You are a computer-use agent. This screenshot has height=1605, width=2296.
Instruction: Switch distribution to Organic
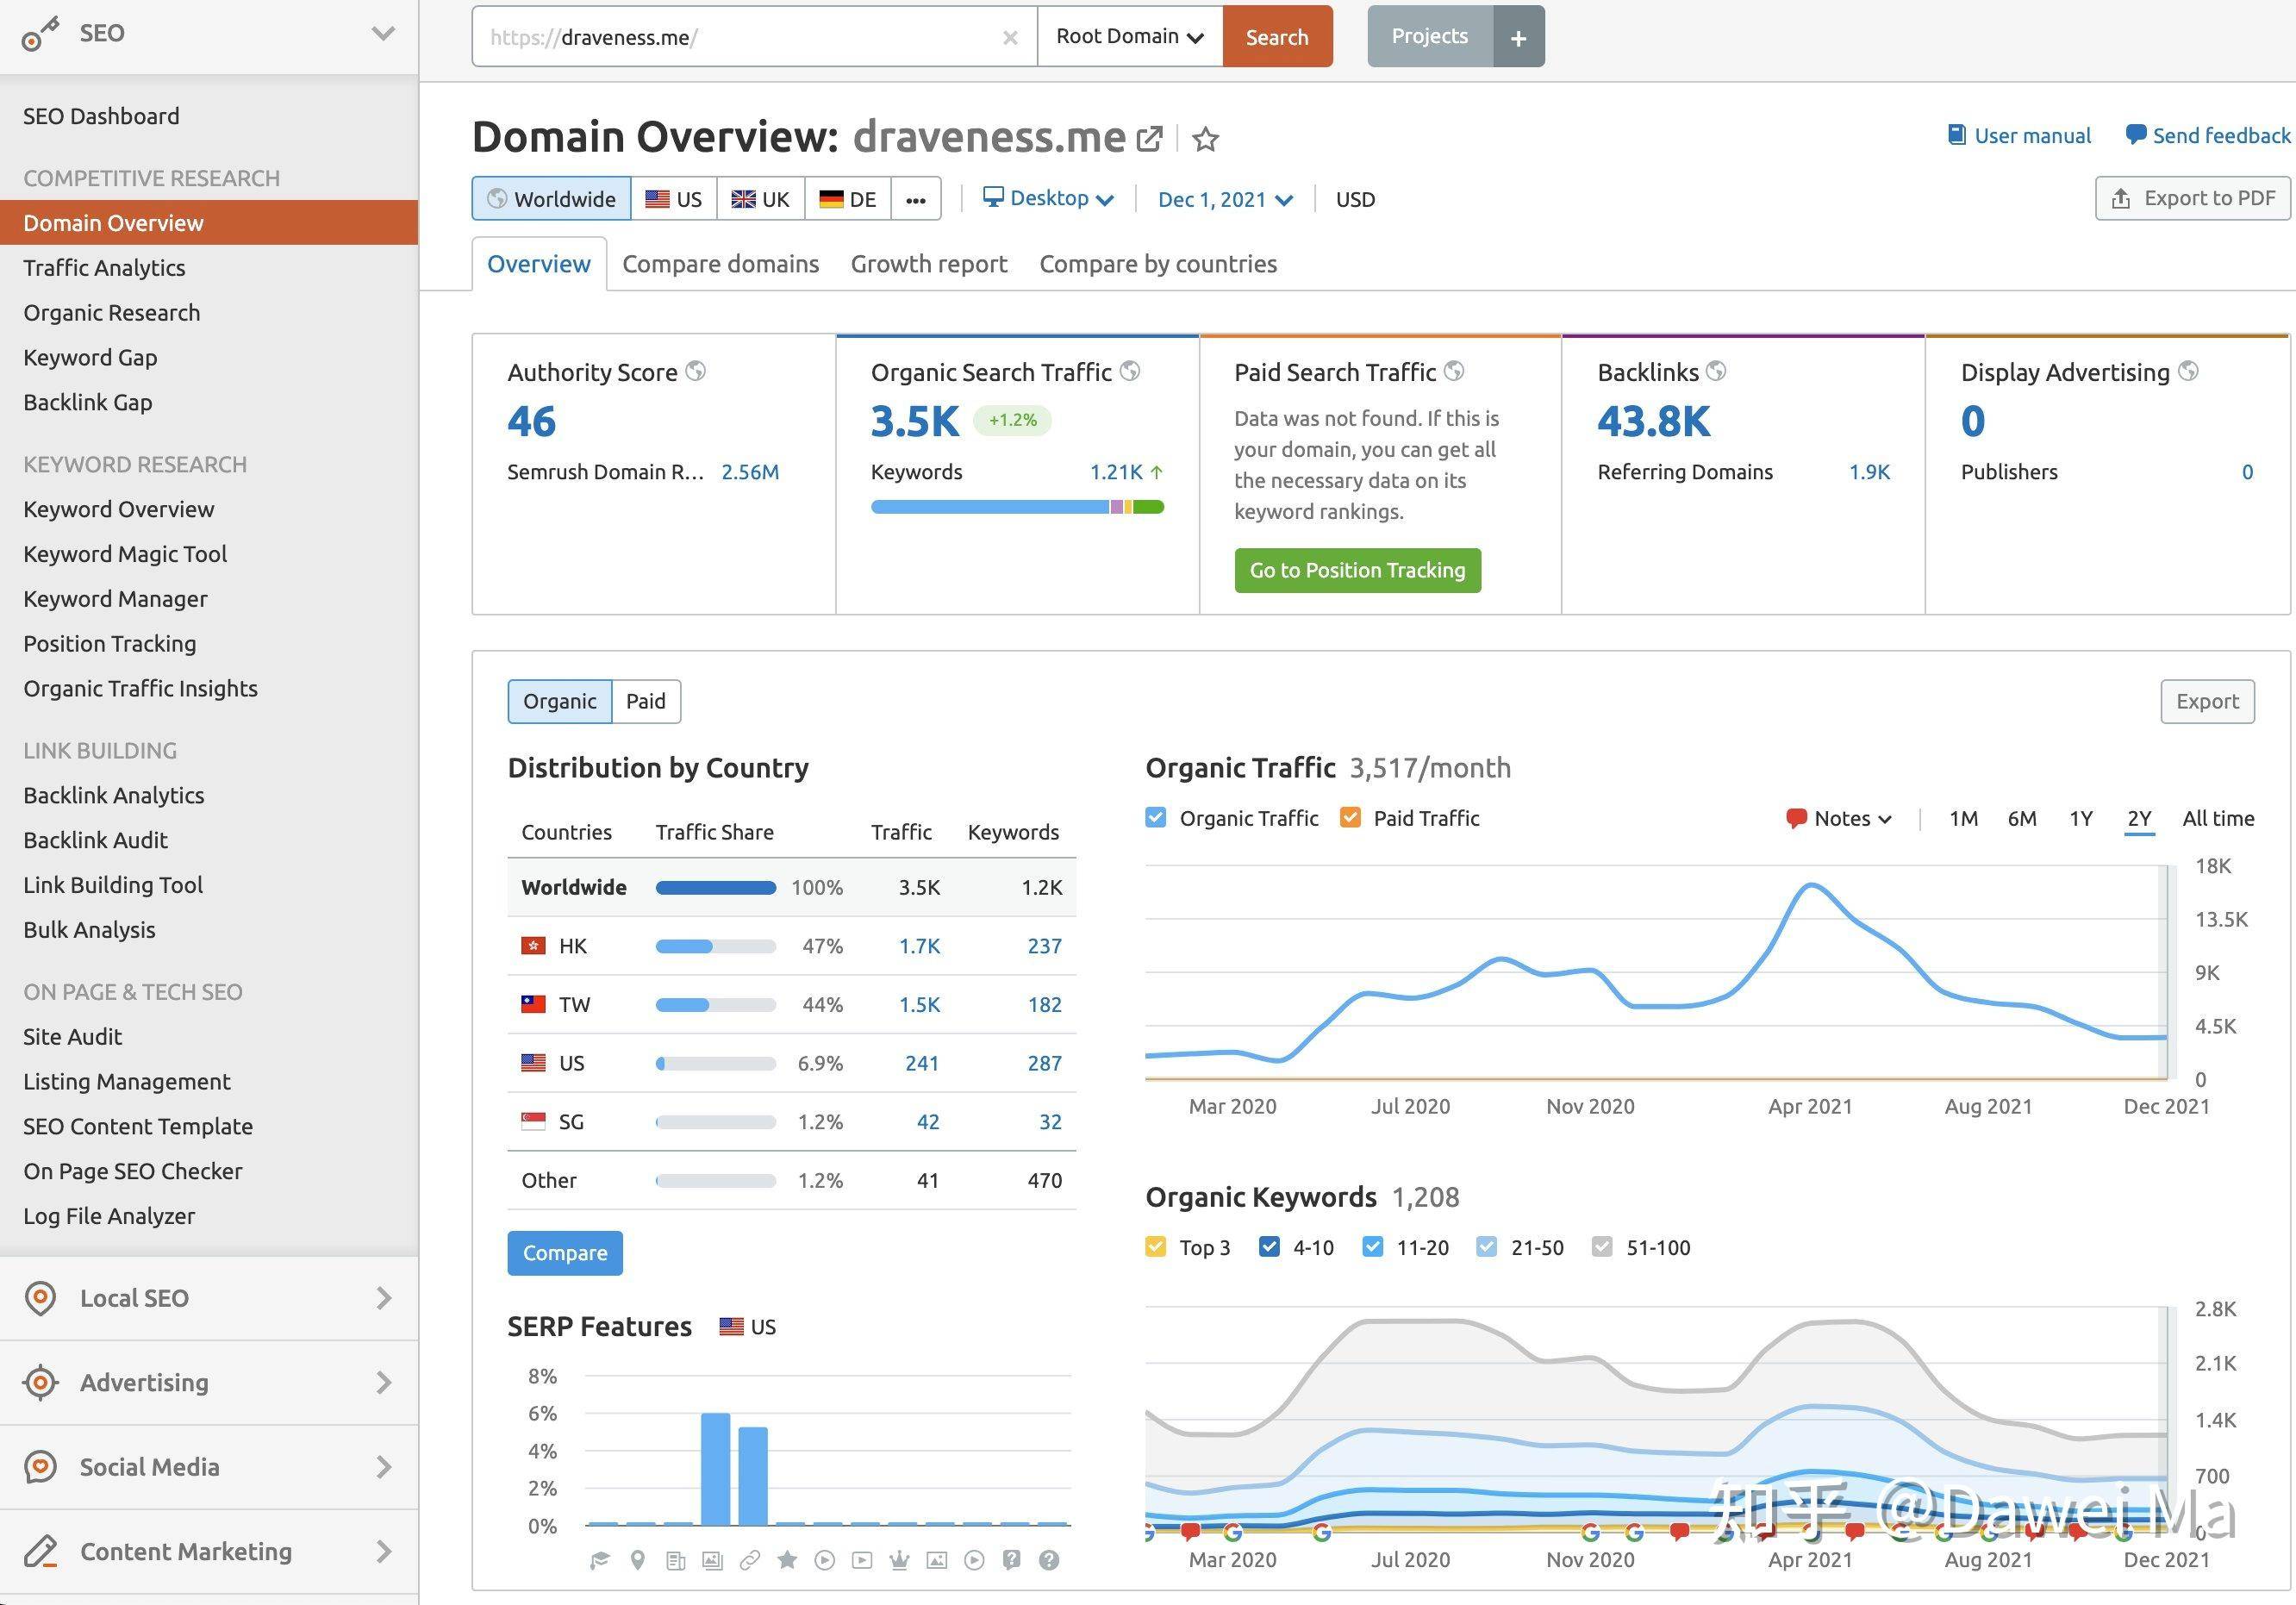(560, 701)
